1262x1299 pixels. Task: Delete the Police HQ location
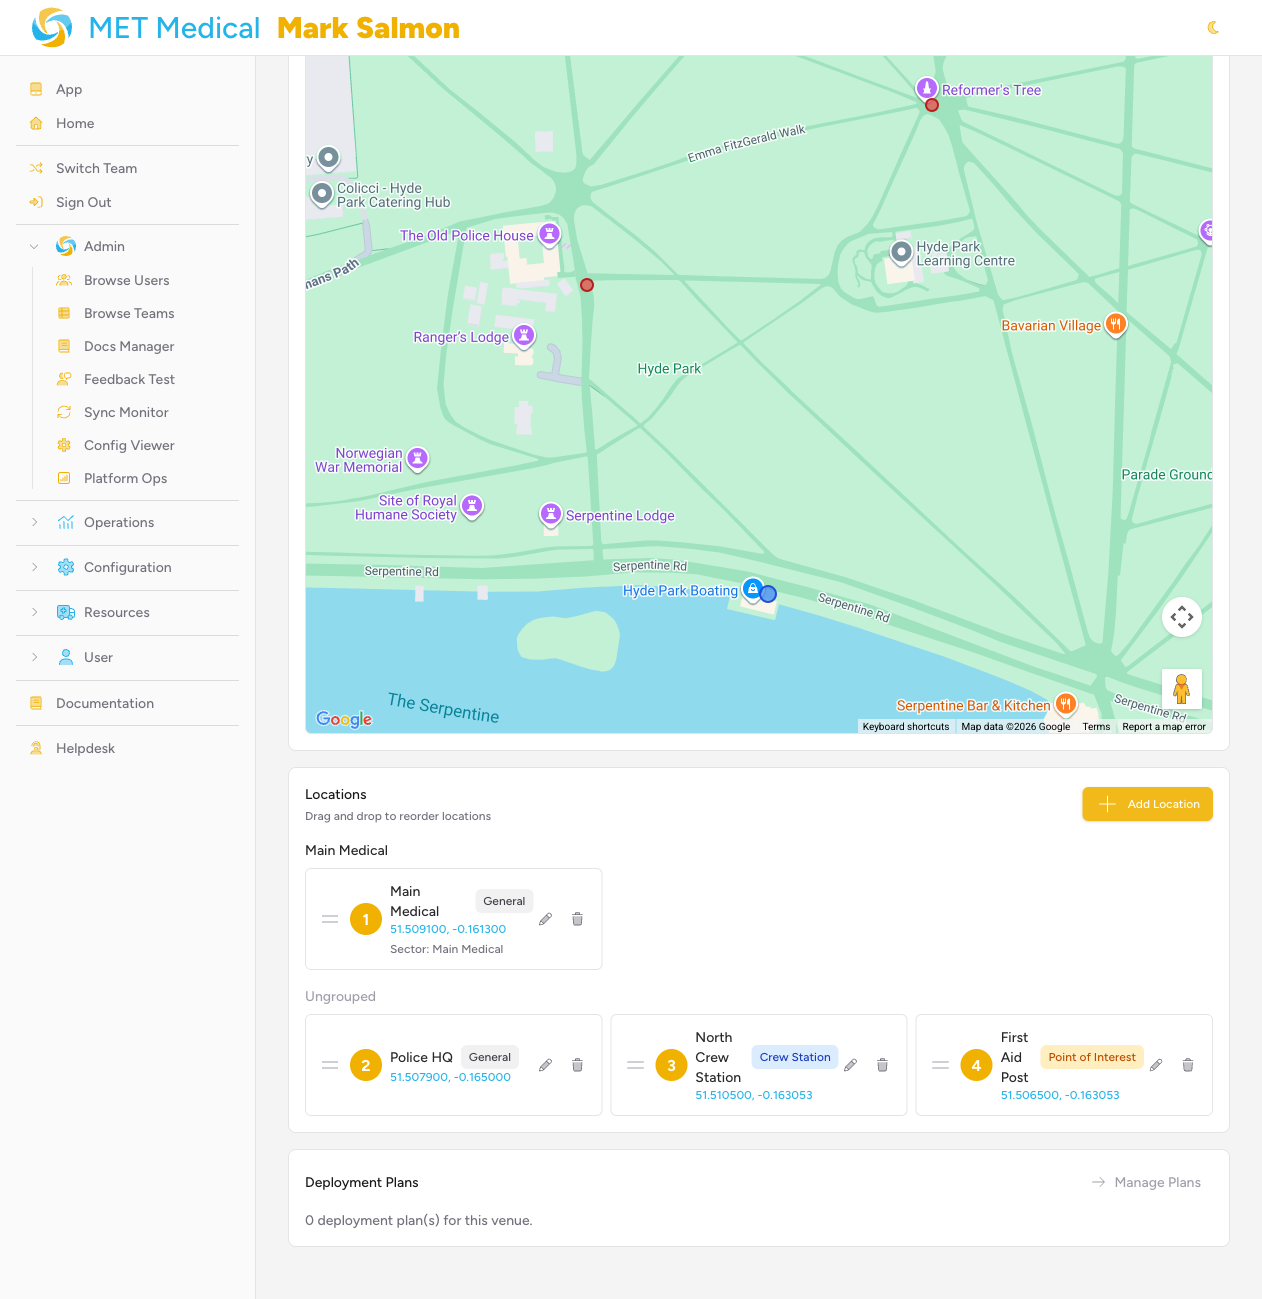point(577,1065)
